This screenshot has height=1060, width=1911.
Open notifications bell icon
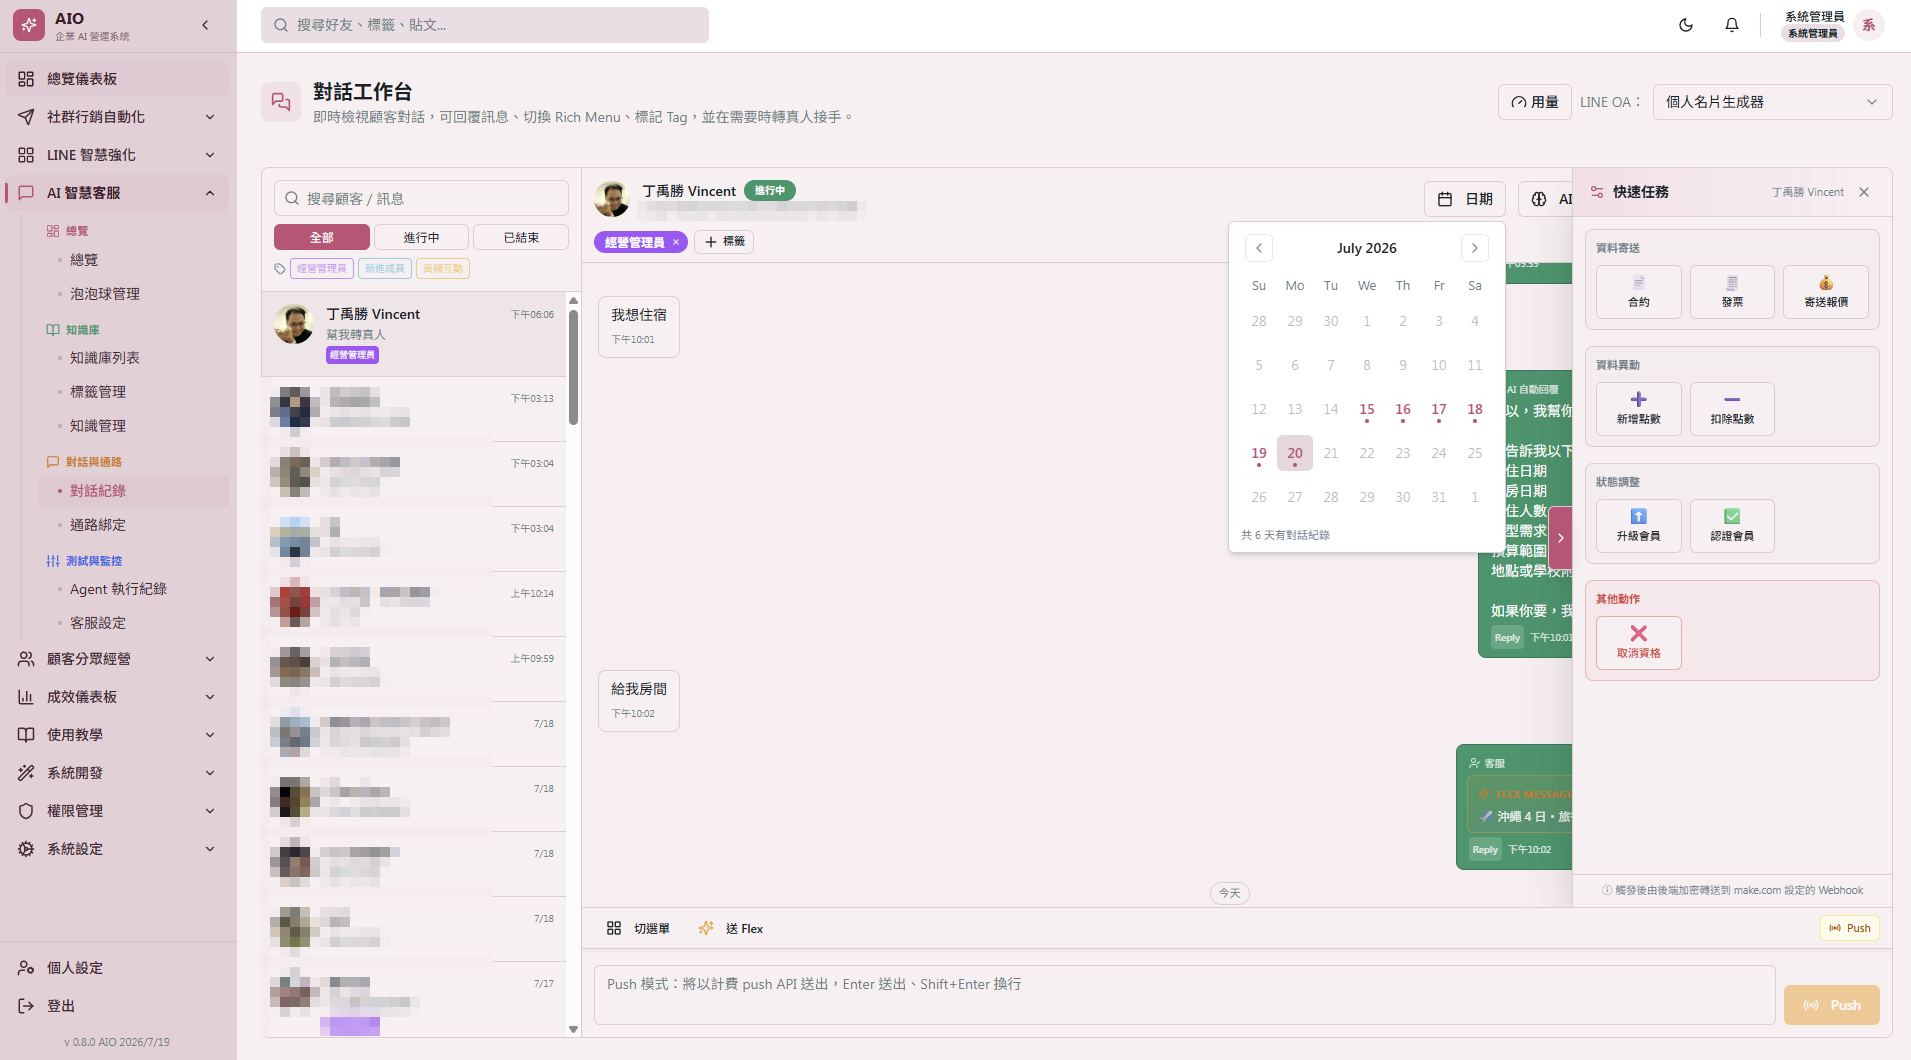point(1732,25)
